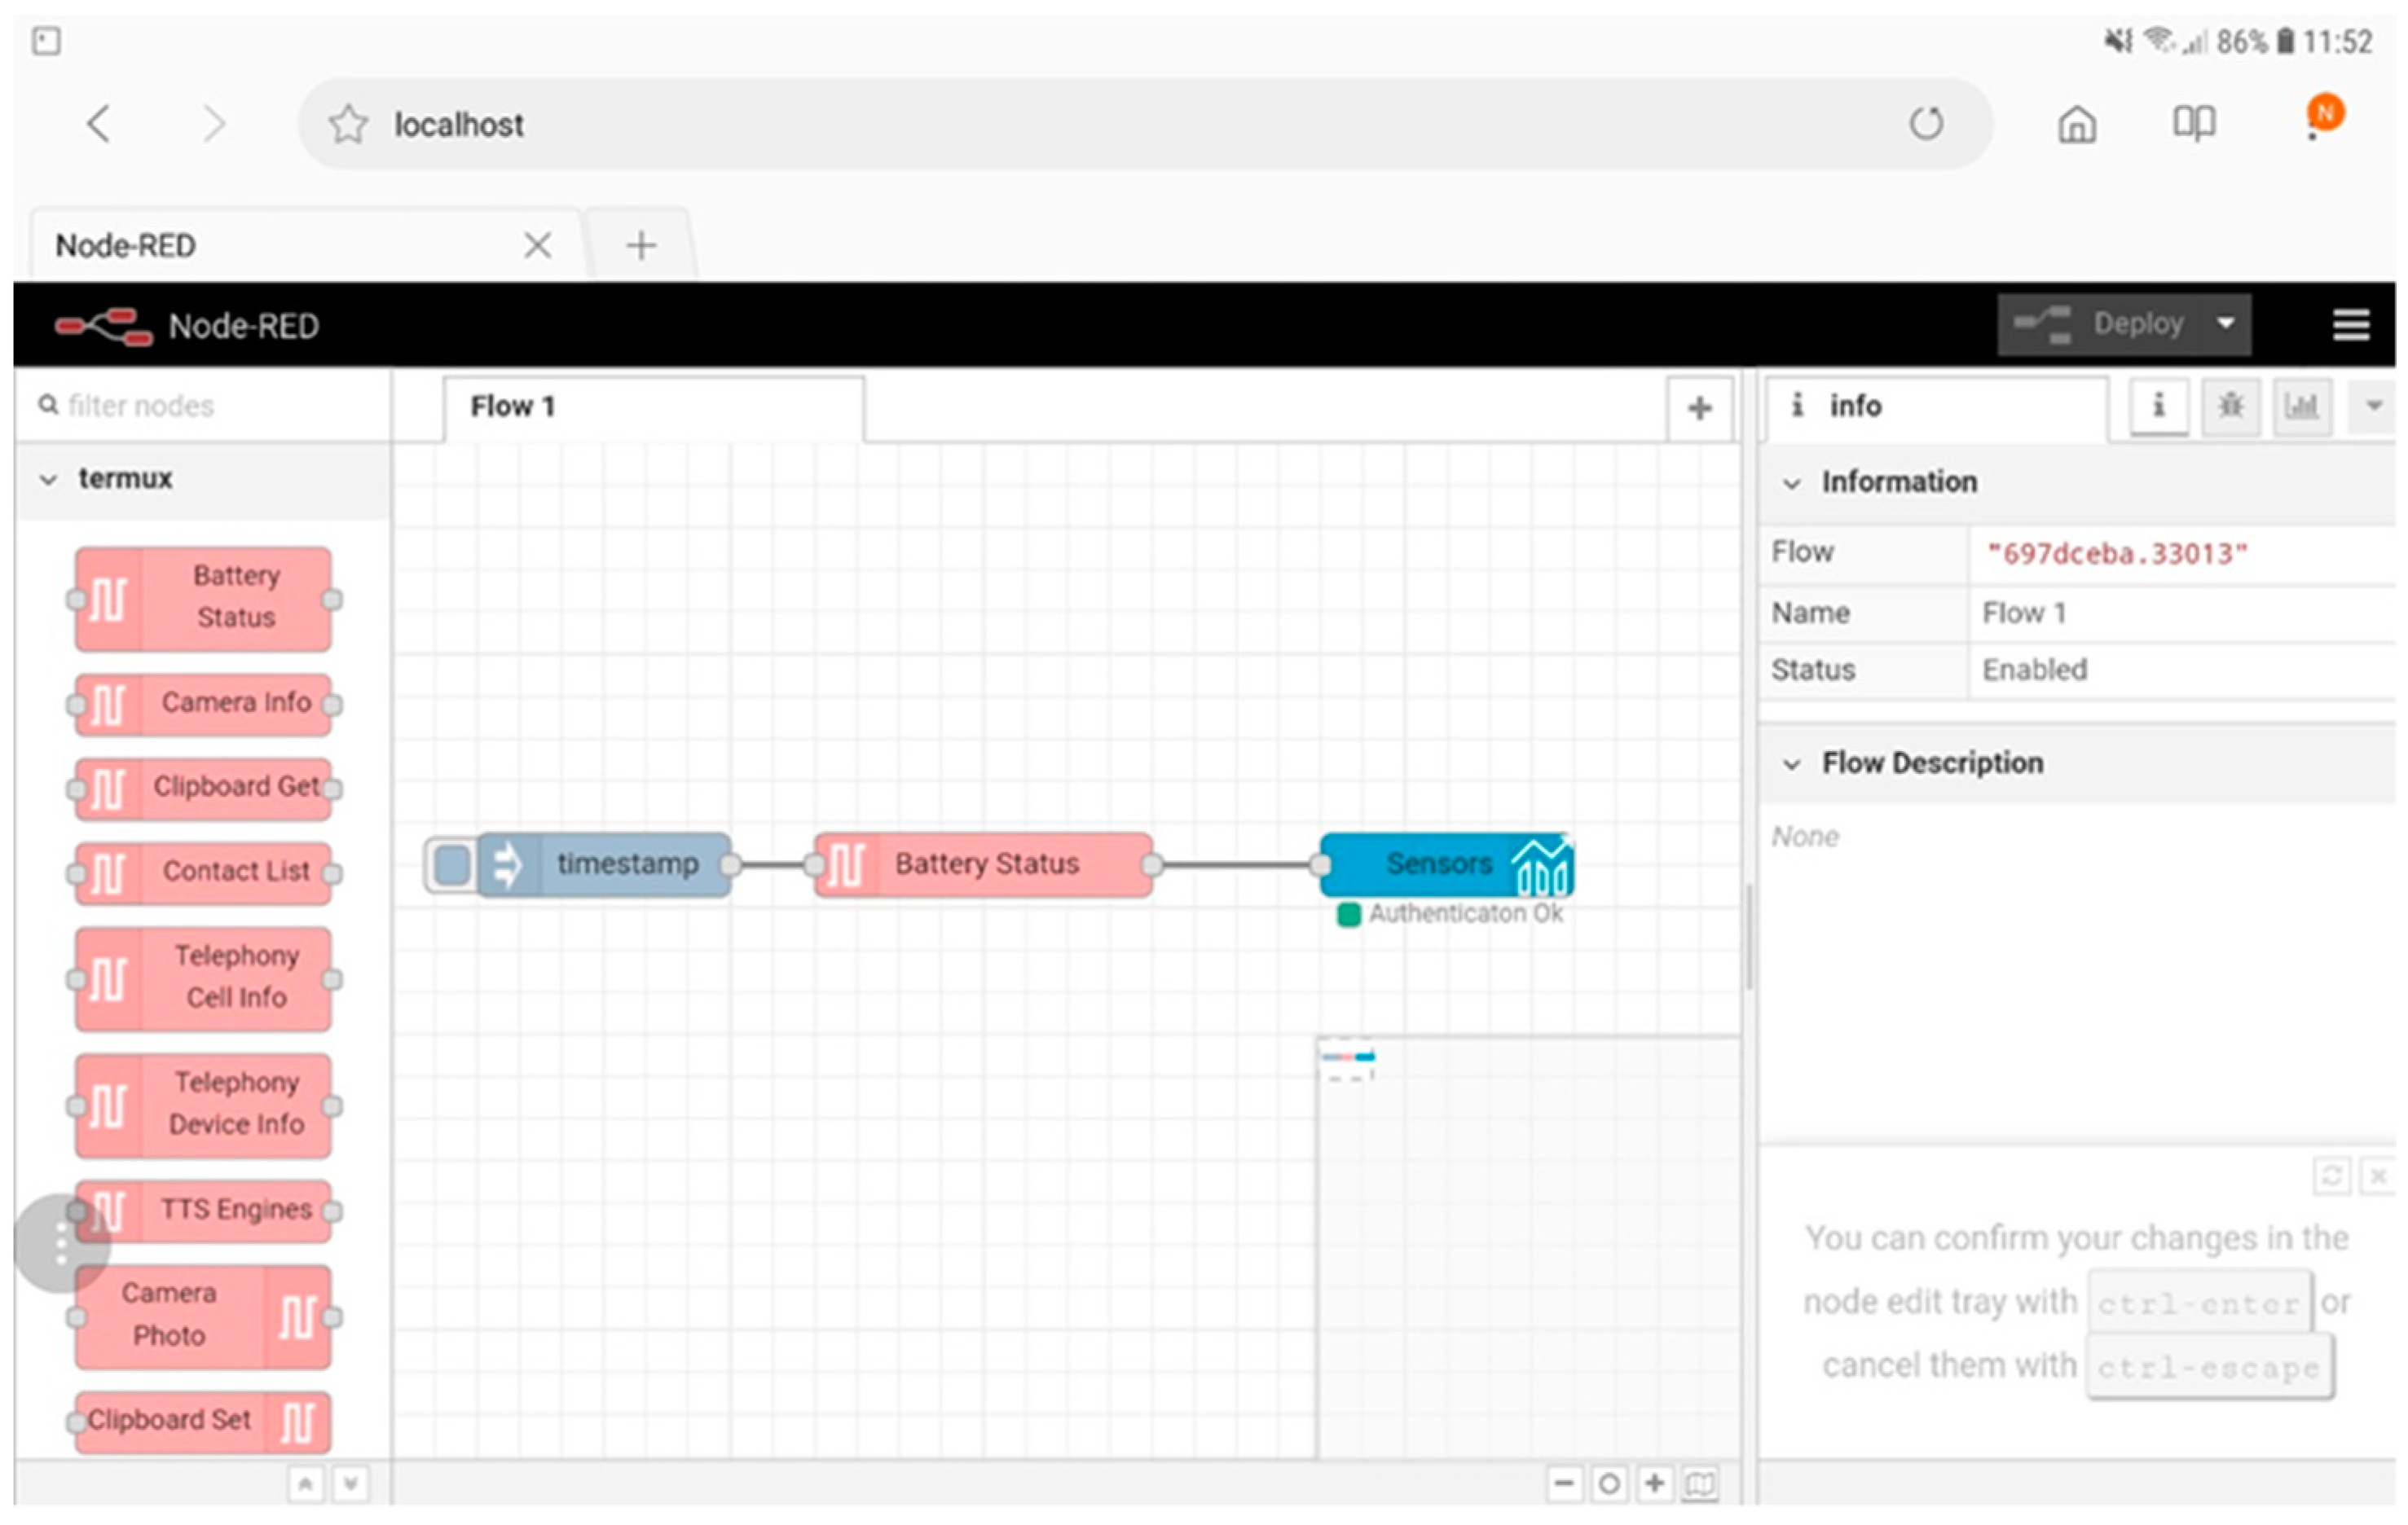Screen dimensions: 2408x1525
Task: Add a new flow tab
Action: click(x=1698, y=408)
